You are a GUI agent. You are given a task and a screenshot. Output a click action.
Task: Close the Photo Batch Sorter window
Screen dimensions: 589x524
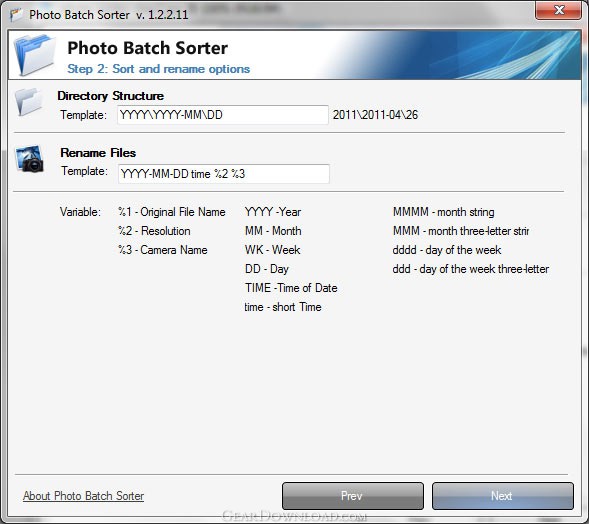[x=559, y=10]
